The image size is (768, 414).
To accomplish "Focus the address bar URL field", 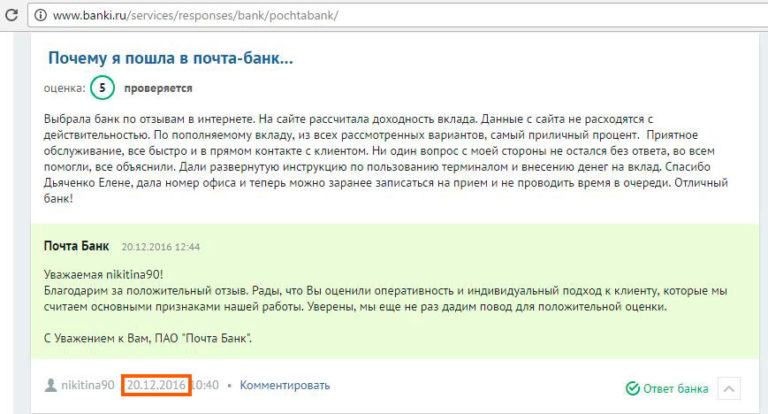I will 398,16.
